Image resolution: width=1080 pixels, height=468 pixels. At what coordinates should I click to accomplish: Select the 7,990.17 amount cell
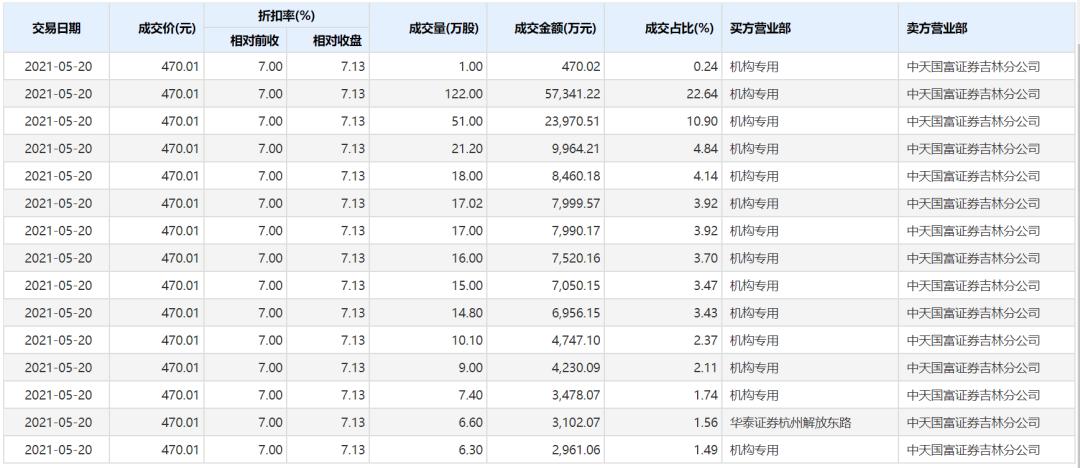pos(575,231)
